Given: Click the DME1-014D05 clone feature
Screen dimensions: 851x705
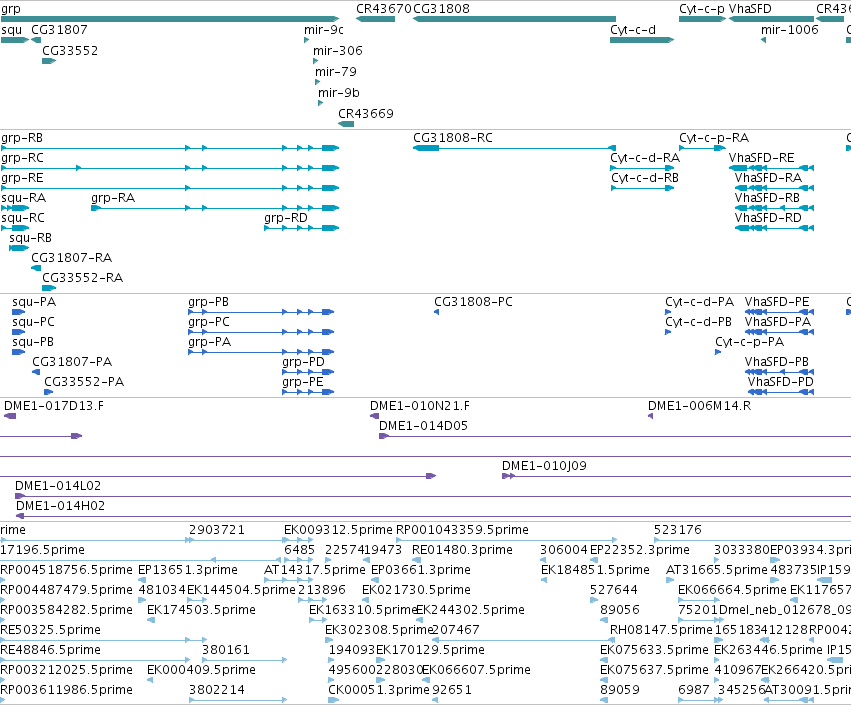Looking at the screenshot, I should [615, 436].
